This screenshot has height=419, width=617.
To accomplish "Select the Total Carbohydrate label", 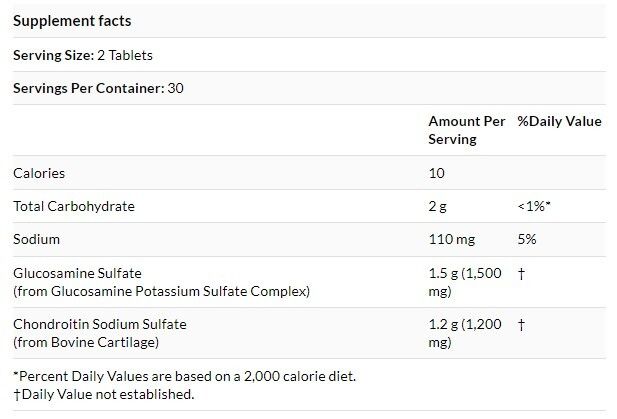I will [x=74, y=206].
